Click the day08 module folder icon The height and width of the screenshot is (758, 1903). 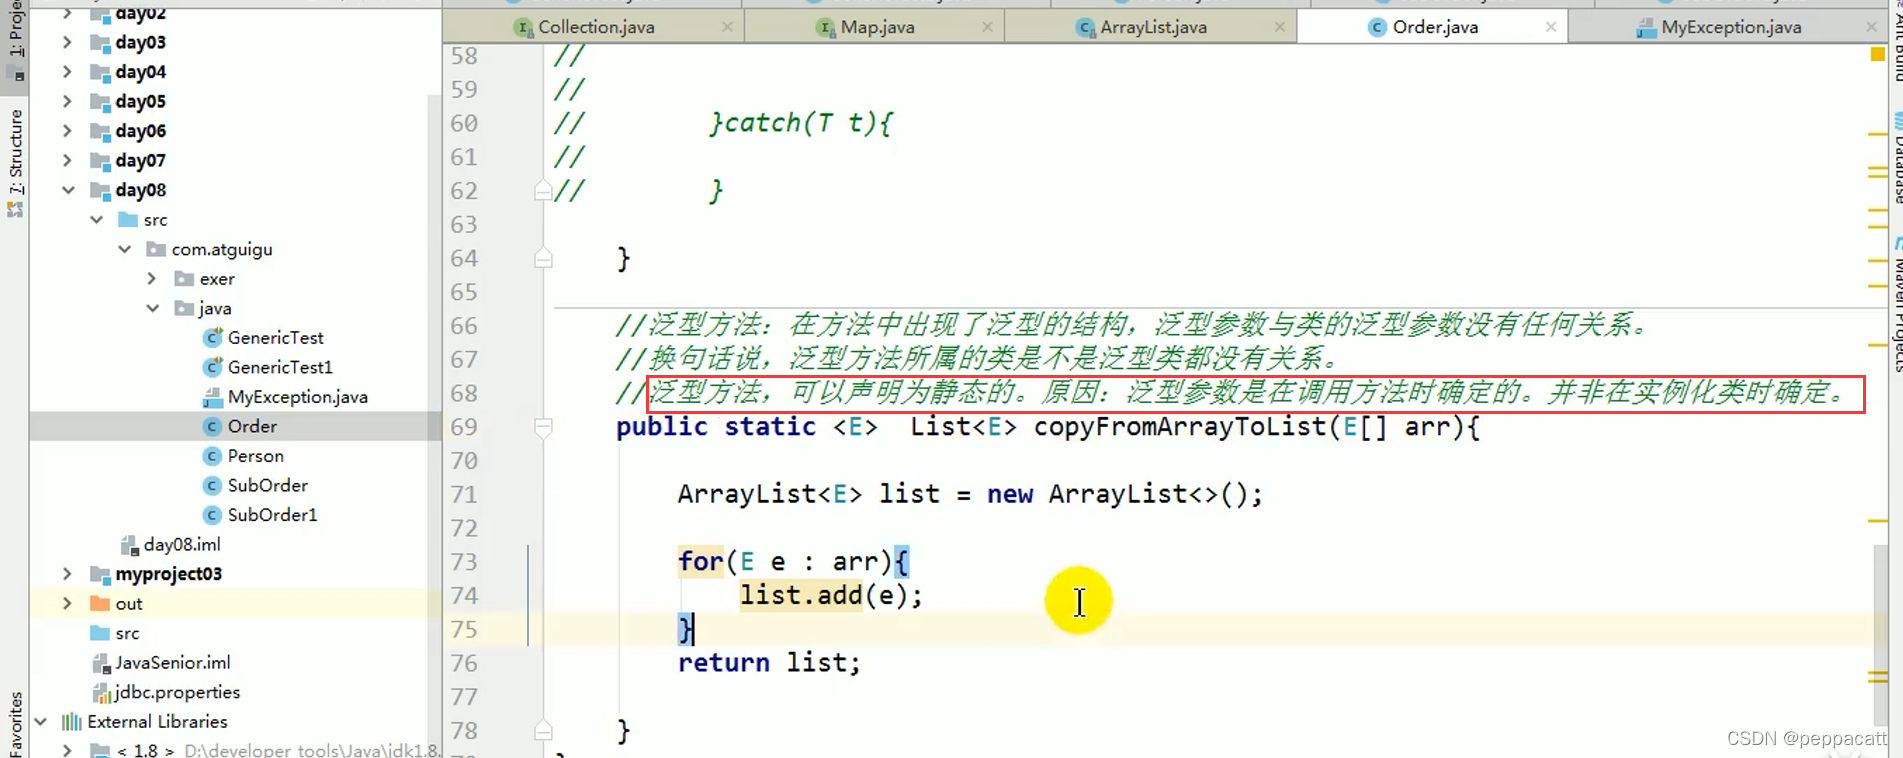100,190
